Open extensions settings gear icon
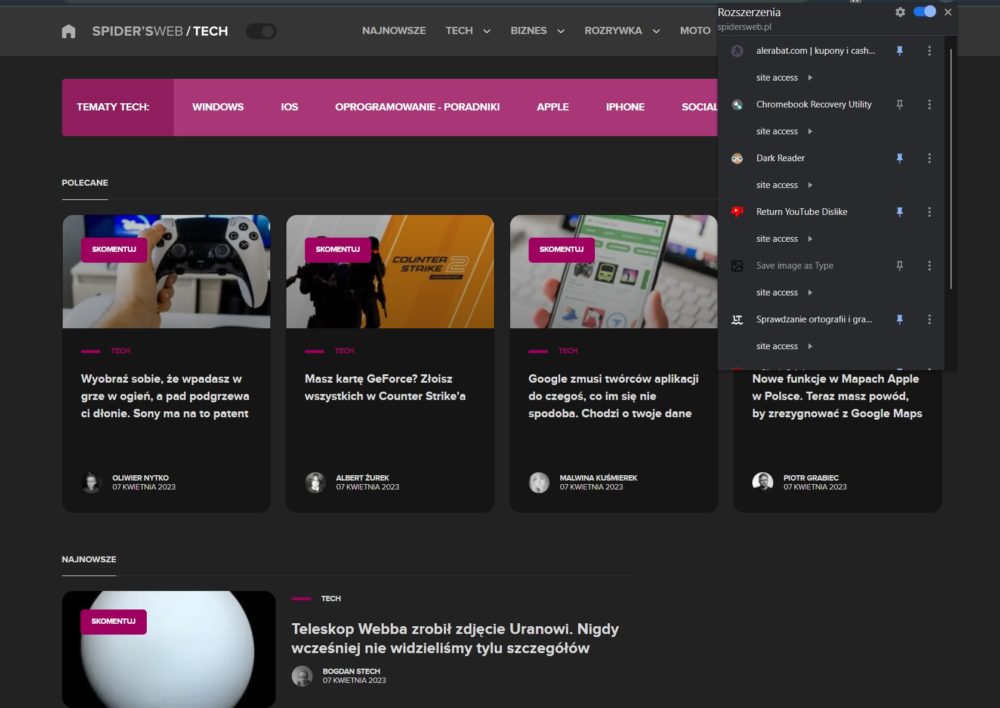Image resolution: width=1000 pixels, height=708 pixels. [x=900, y=11]
